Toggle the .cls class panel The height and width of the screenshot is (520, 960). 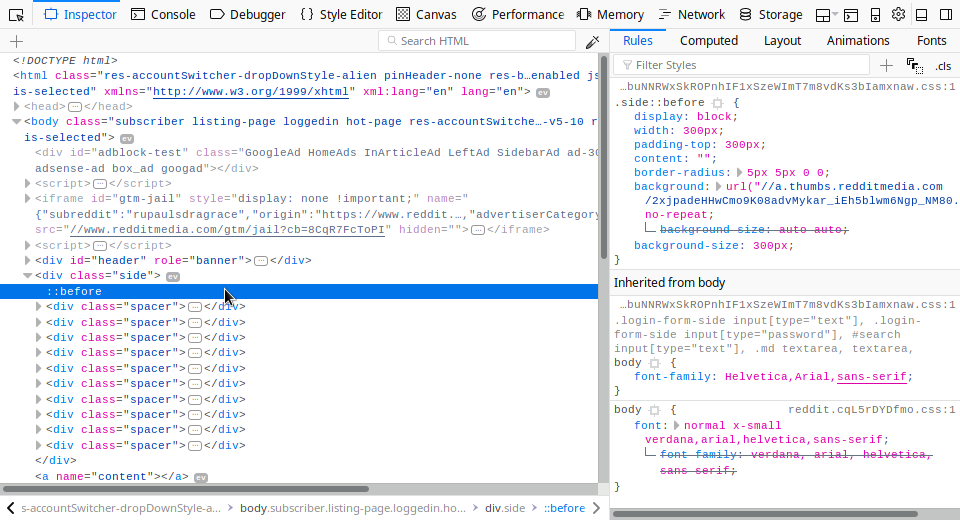click(942, 65)
